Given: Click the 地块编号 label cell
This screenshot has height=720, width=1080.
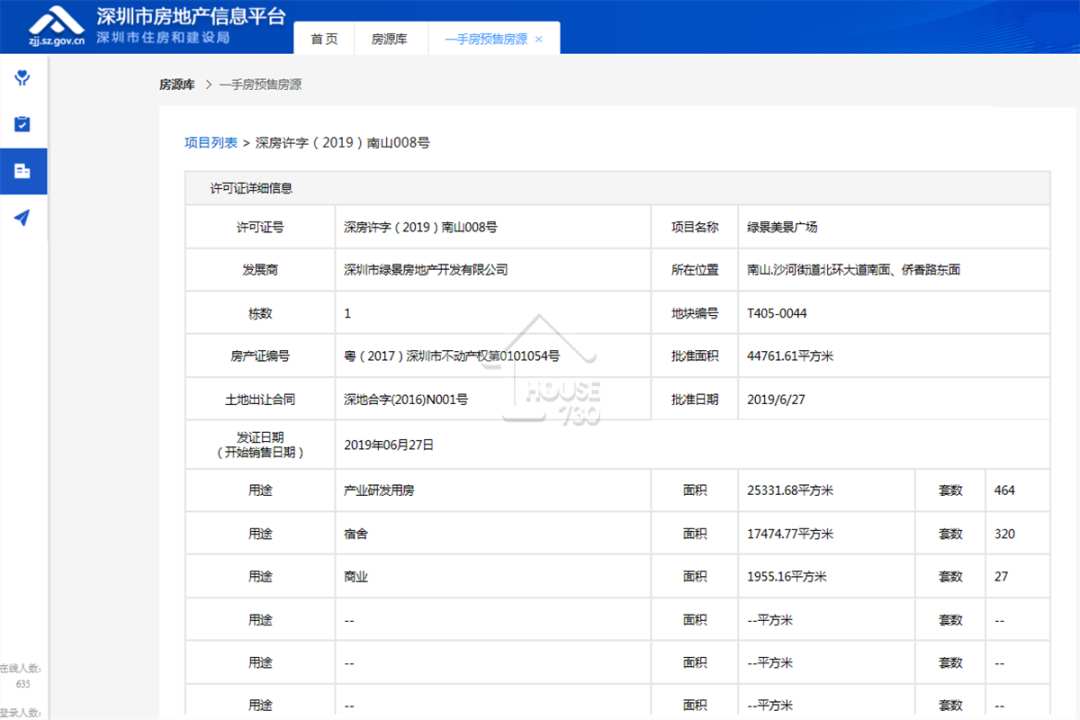Looking at the screenshot, I should tap(694, 313).
